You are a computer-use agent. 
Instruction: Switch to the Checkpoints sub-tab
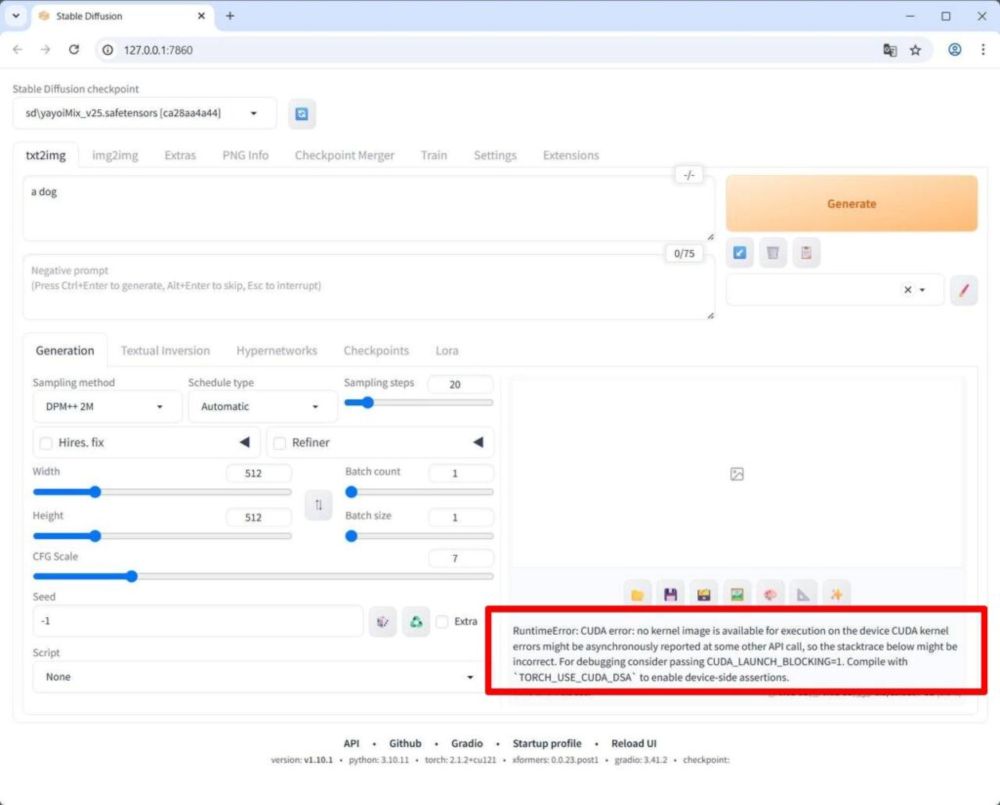[x=376, y=351]
